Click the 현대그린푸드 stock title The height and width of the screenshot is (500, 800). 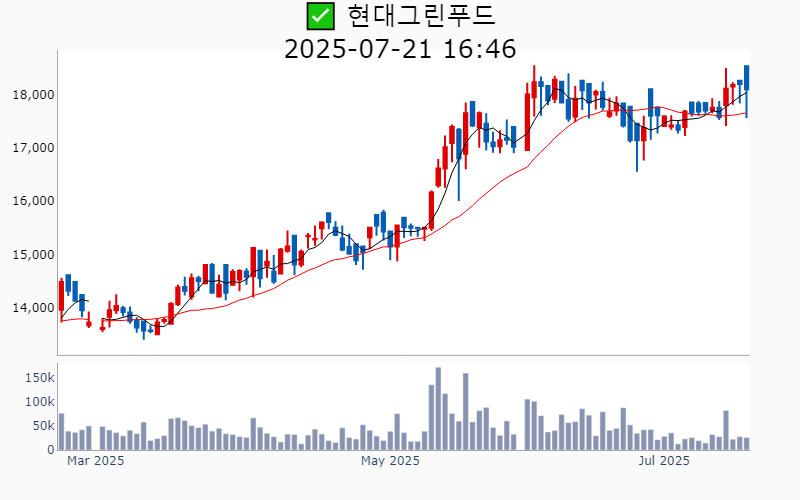tap(421, 15)
